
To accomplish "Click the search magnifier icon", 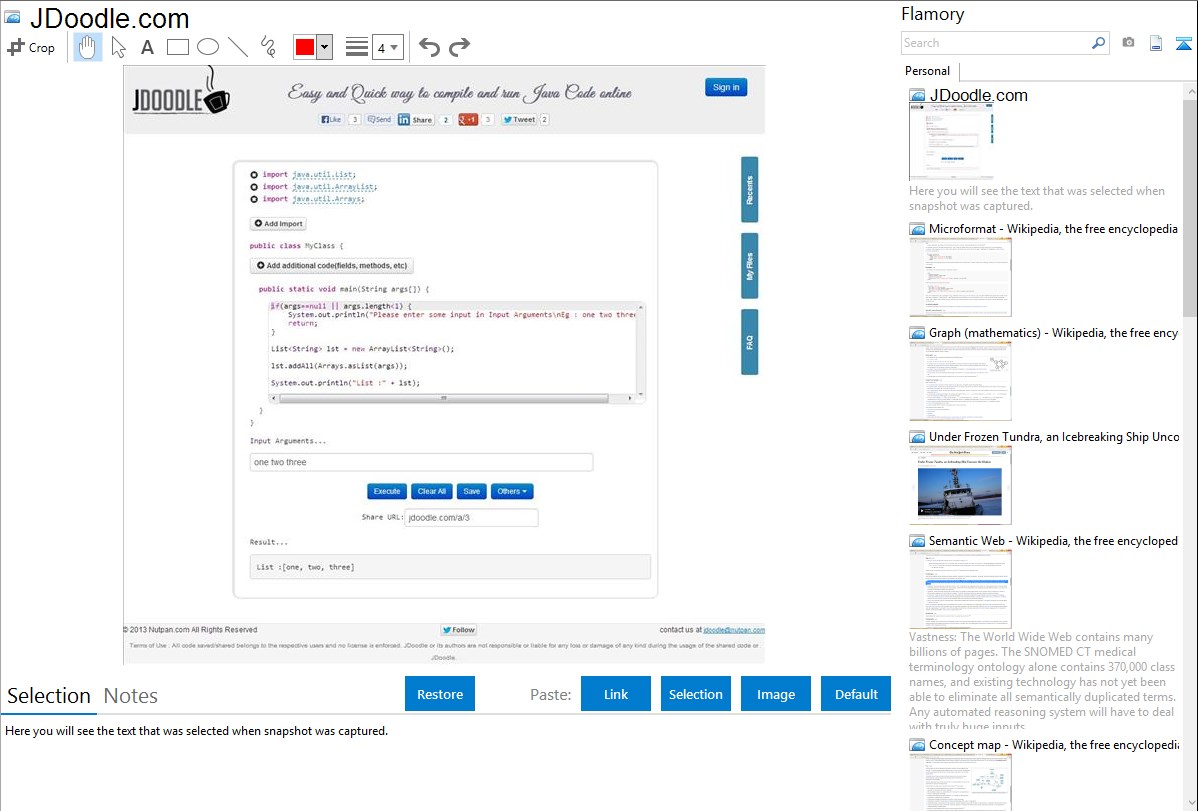I will point(1098,43).
